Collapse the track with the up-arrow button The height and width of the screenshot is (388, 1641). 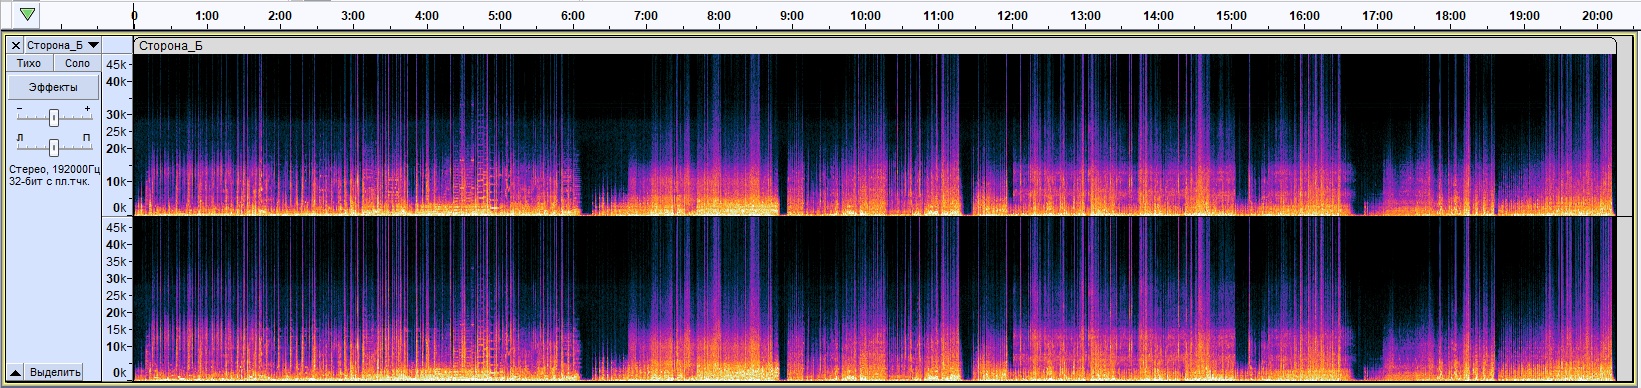15,372
